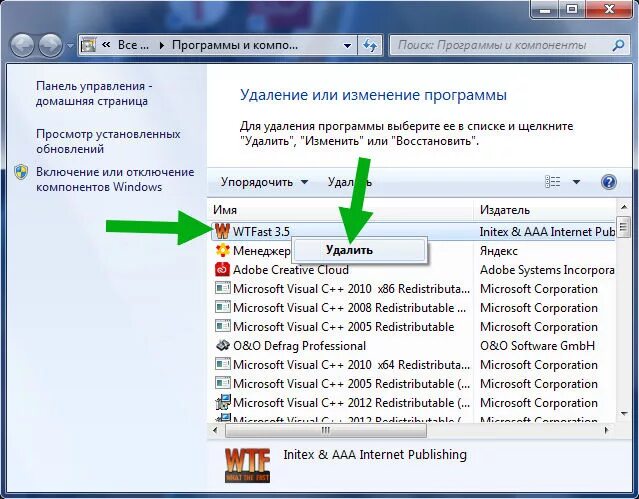Sort list by Издатель column header
The width and height of the screenshot is (639, 499).
point(544,210)
